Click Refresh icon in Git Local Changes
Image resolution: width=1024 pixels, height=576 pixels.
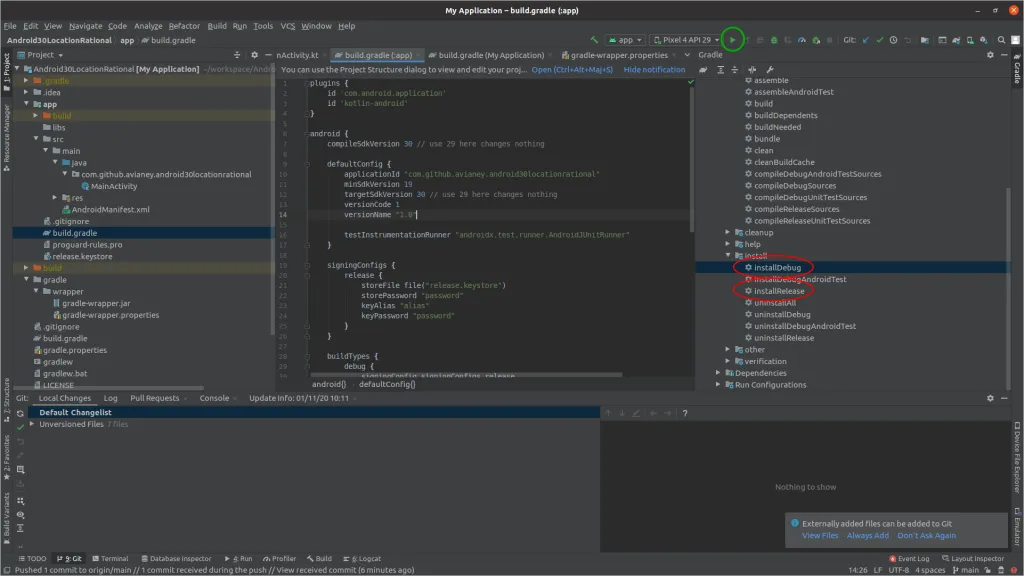[20, 413]
